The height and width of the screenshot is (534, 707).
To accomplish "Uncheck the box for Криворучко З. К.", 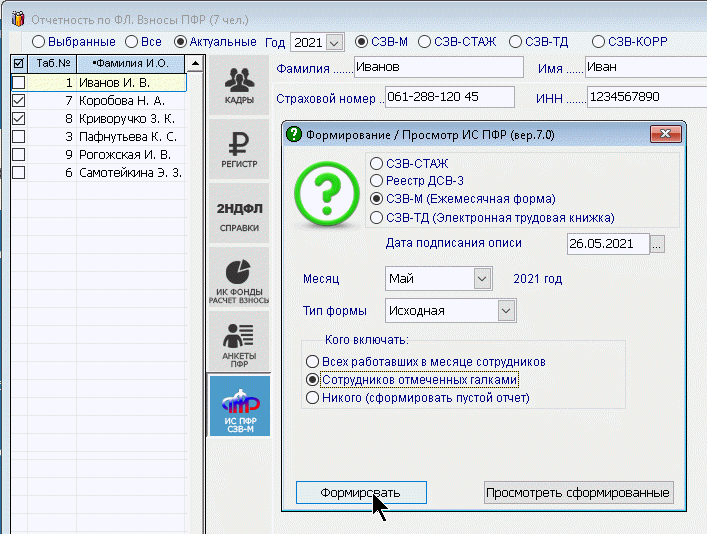I will tap(18, 119).
